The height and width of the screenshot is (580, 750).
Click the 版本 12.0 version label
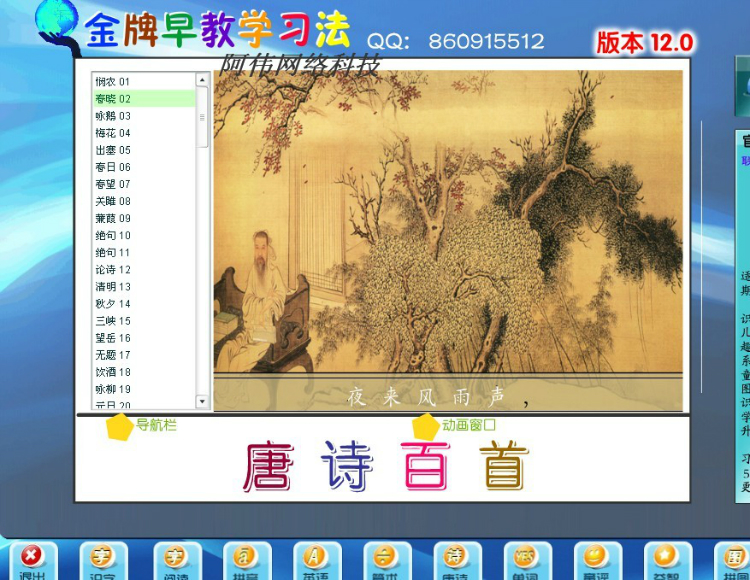click(644, 42)
